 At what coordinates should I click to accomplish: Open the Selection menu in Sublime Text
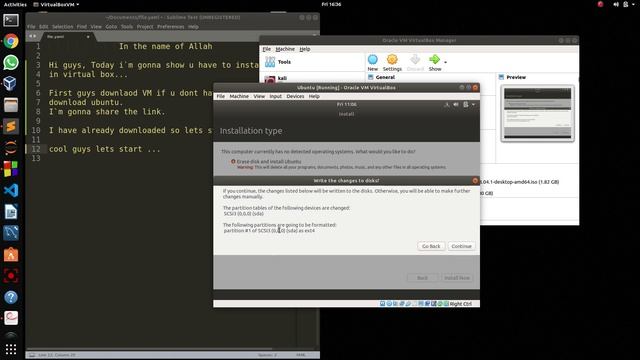62,27
